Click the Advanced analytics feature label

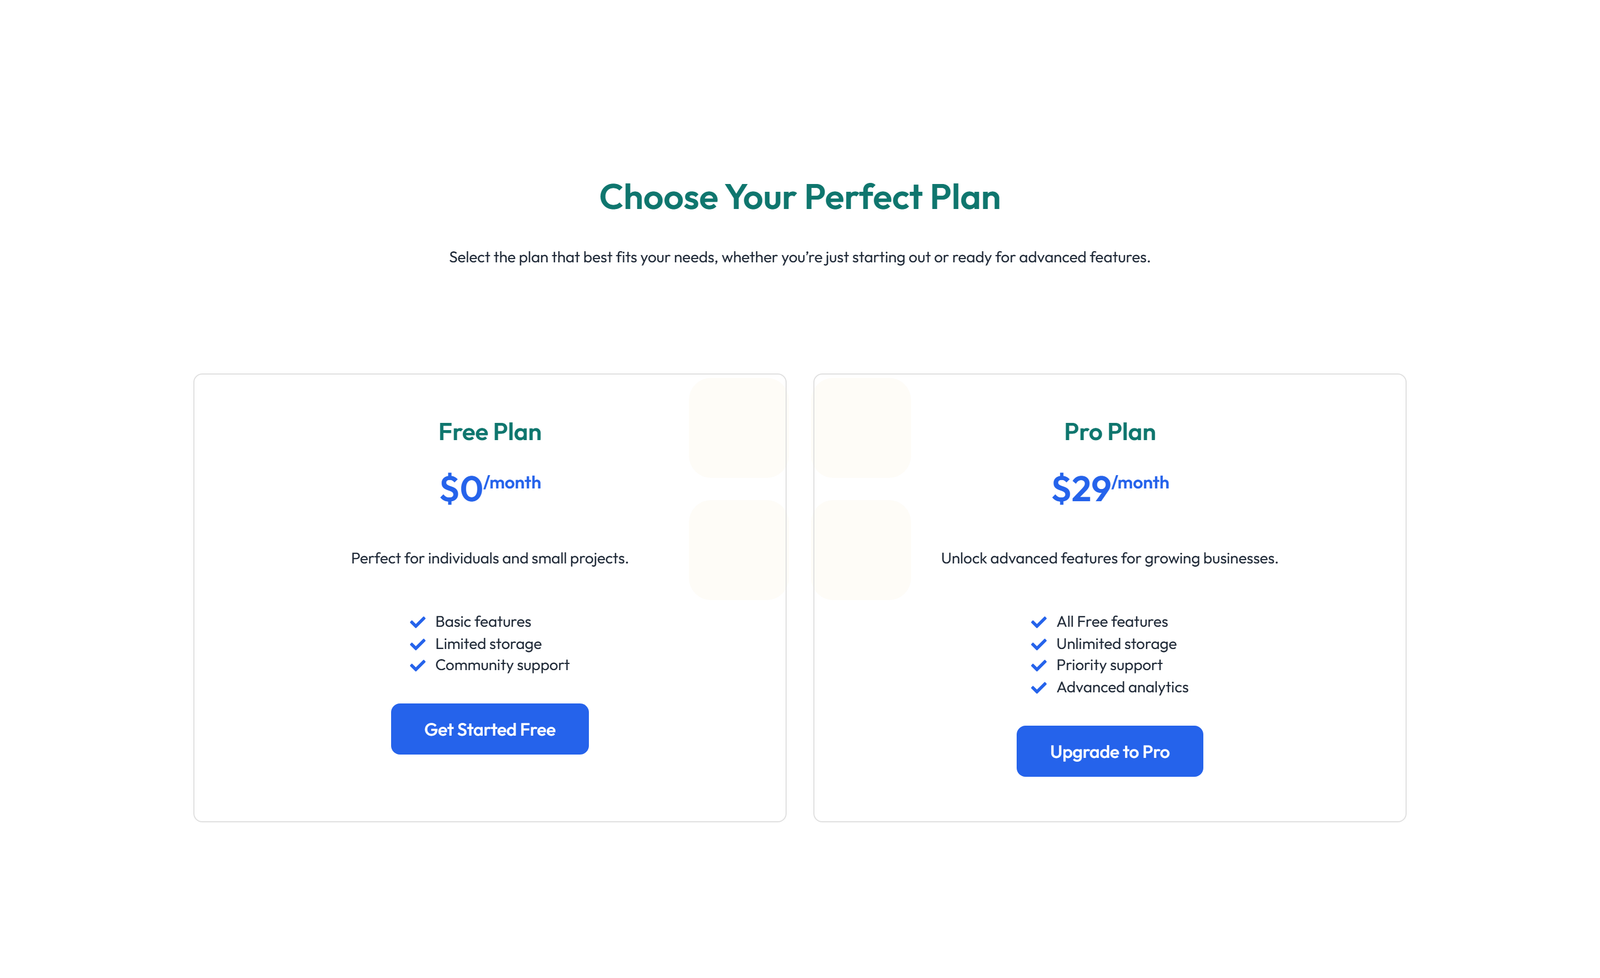point(1122,687)
